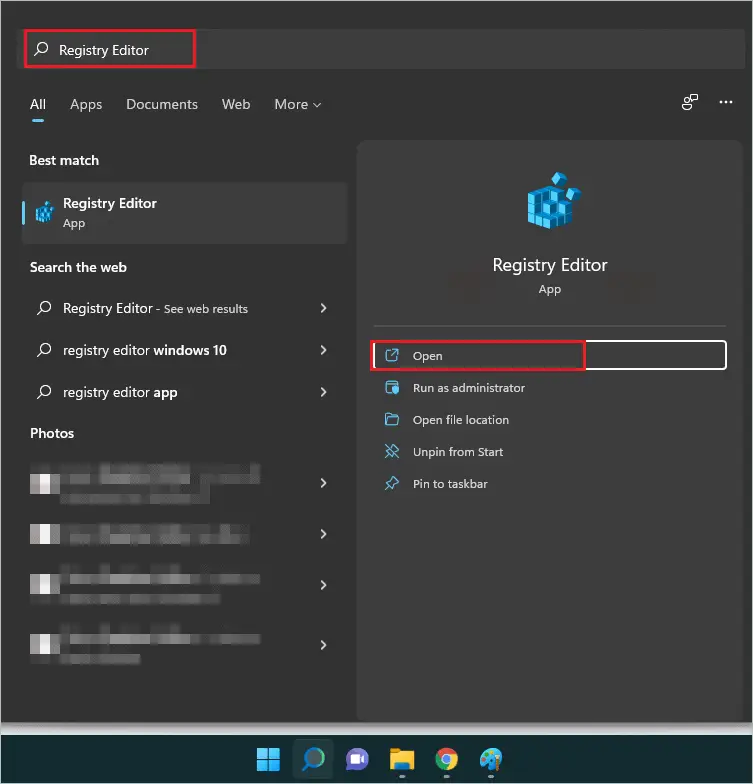
Task: Expand chevron of fourth Photos result
Action: [x=324, y=645]
